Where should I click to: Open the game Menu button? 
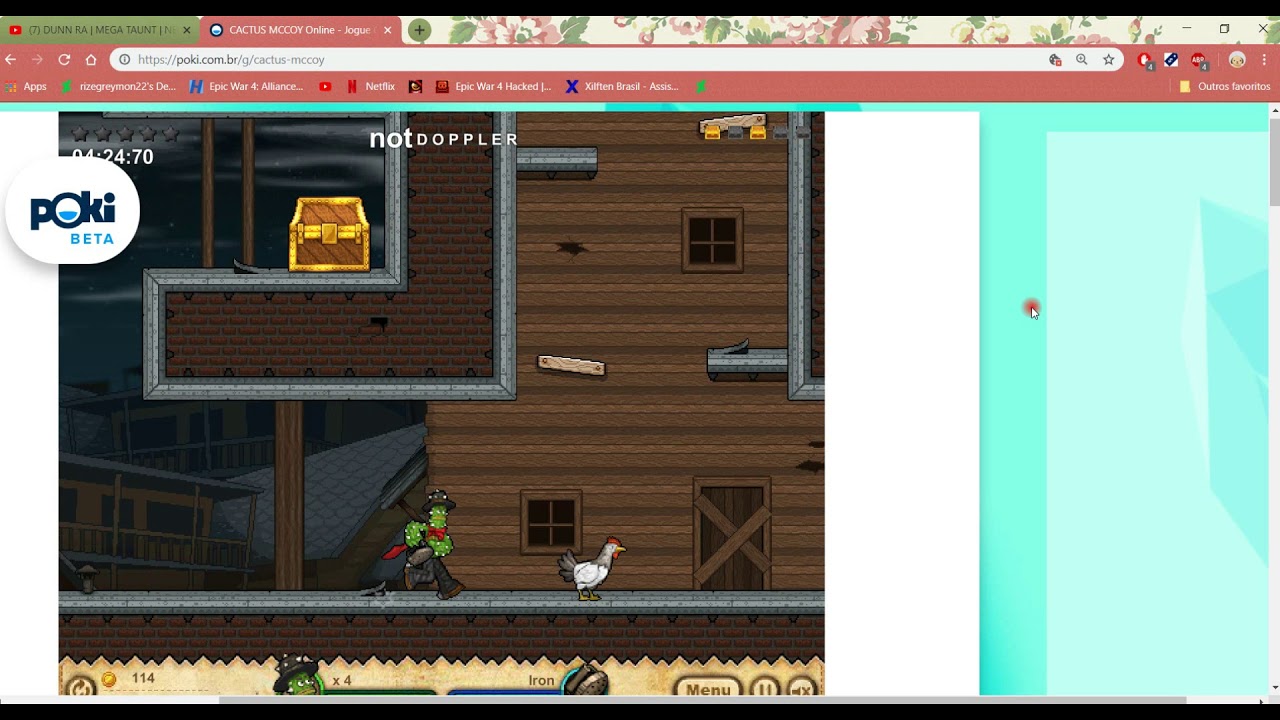pyautogui.click(x=708, y=688)
